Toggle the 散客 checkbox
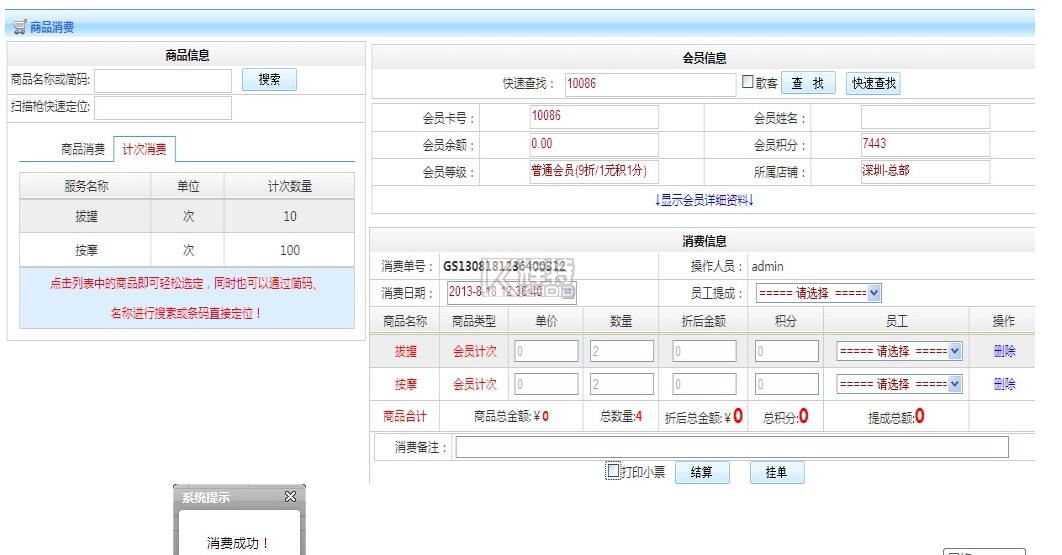Viewport: 1062px width, 555px height. pos(748,84)
